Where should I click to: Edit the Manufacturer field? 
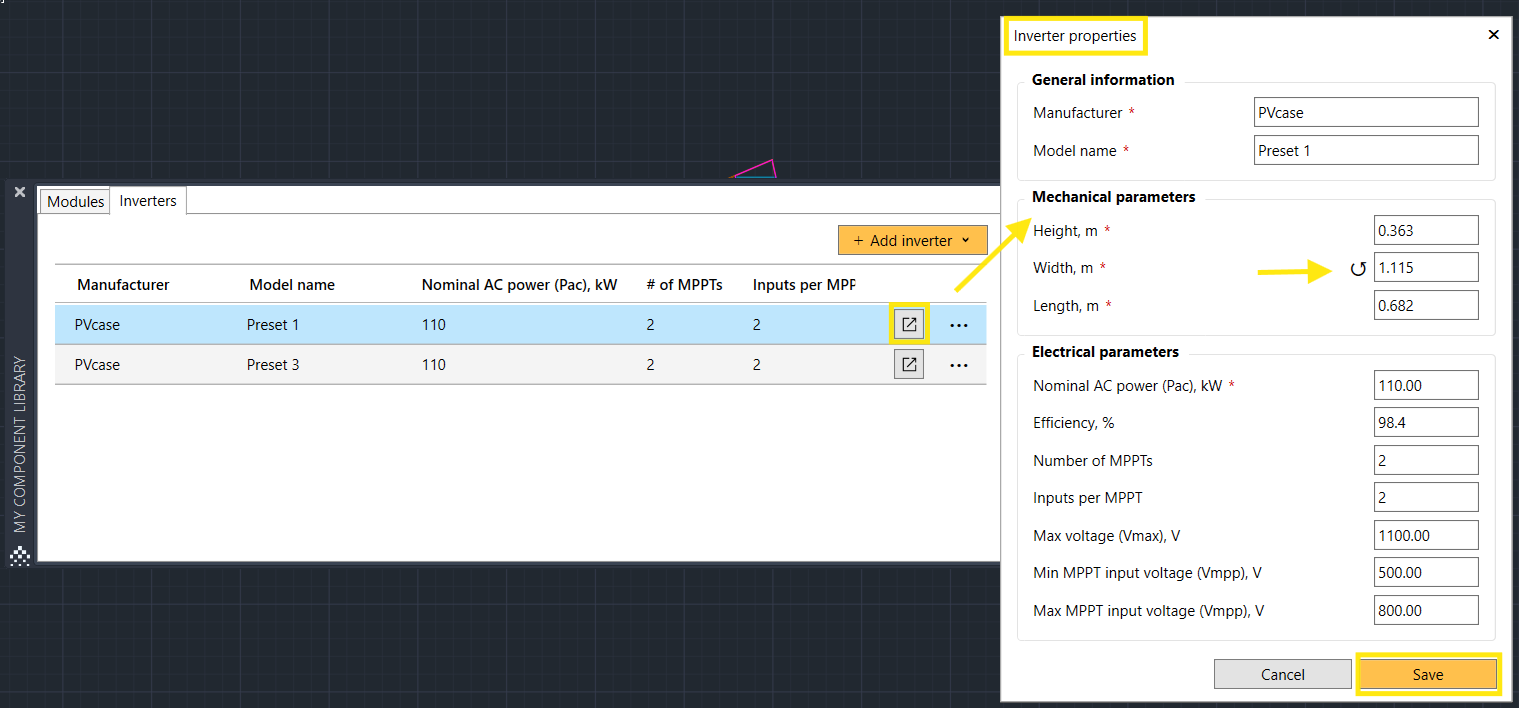pos(1366,113)
